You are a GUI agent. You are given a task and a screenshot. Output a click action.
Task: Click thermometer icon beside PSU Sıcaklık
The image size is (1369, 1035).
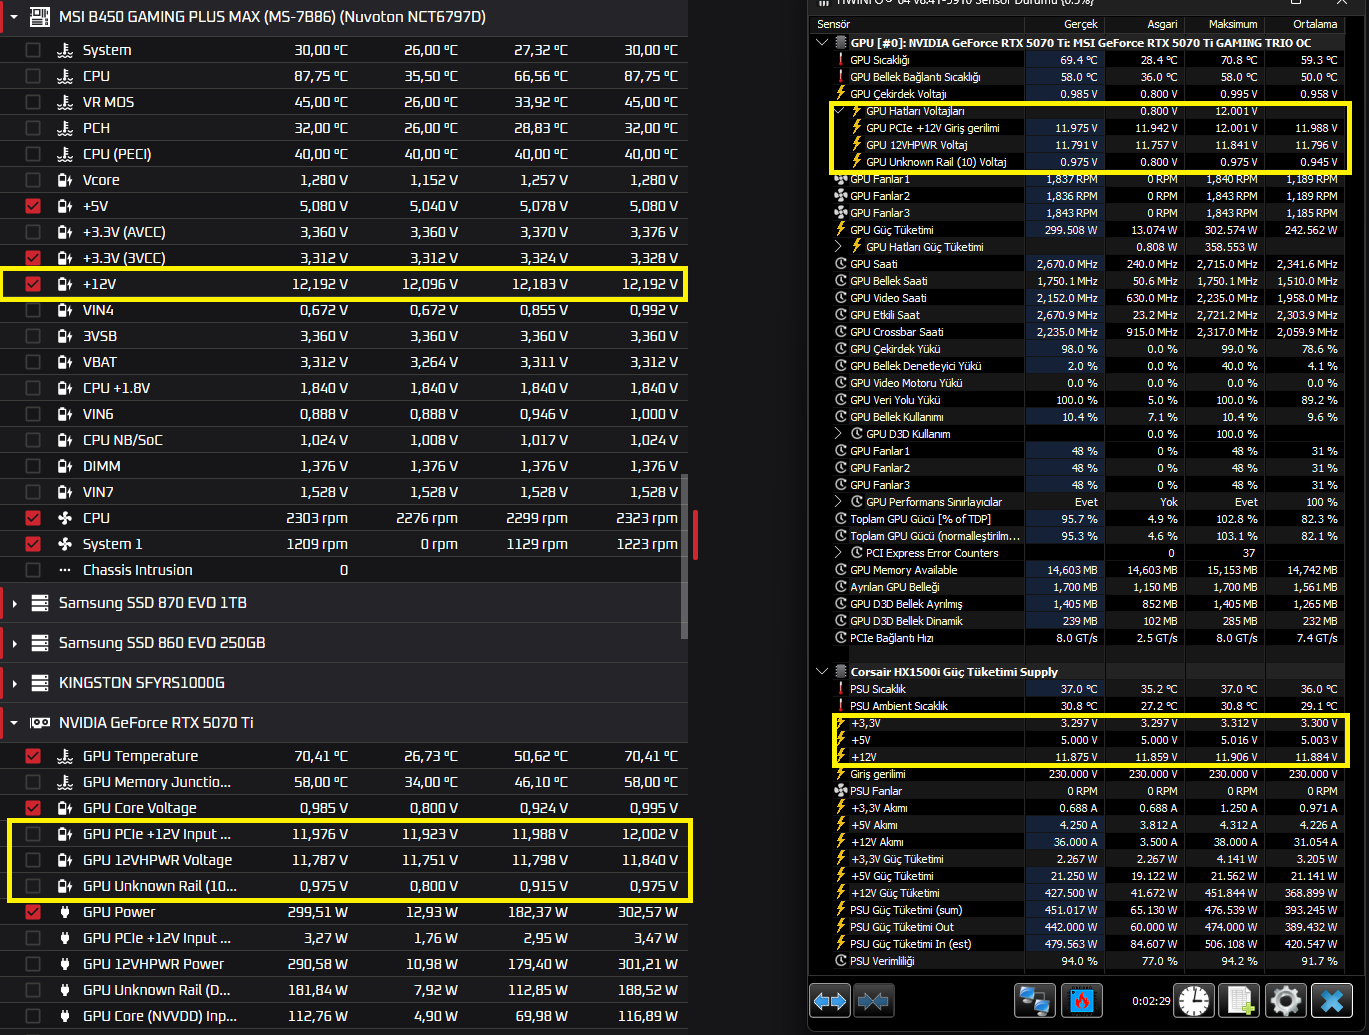coord(841,689)
